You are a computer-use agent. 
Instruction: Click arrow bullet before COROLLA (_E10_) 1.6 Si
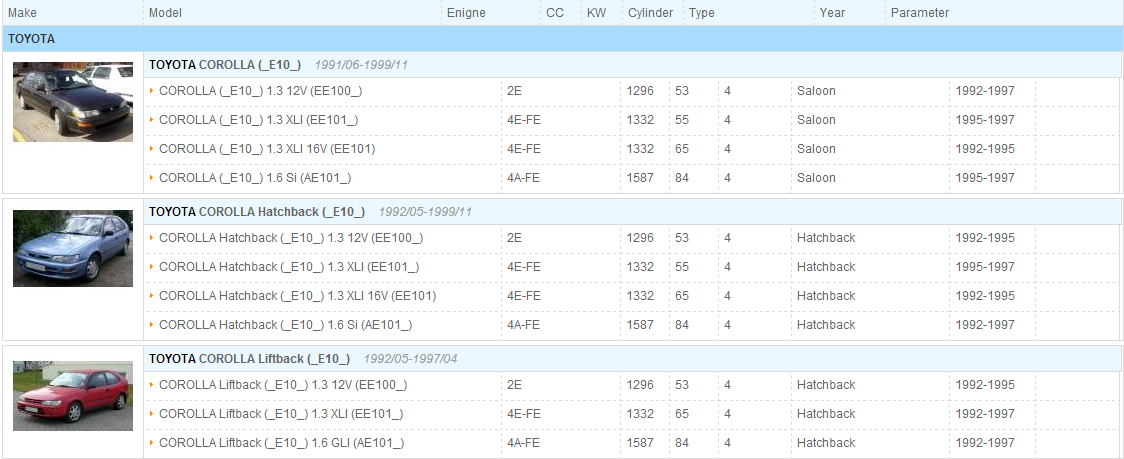tap(152, 177)
